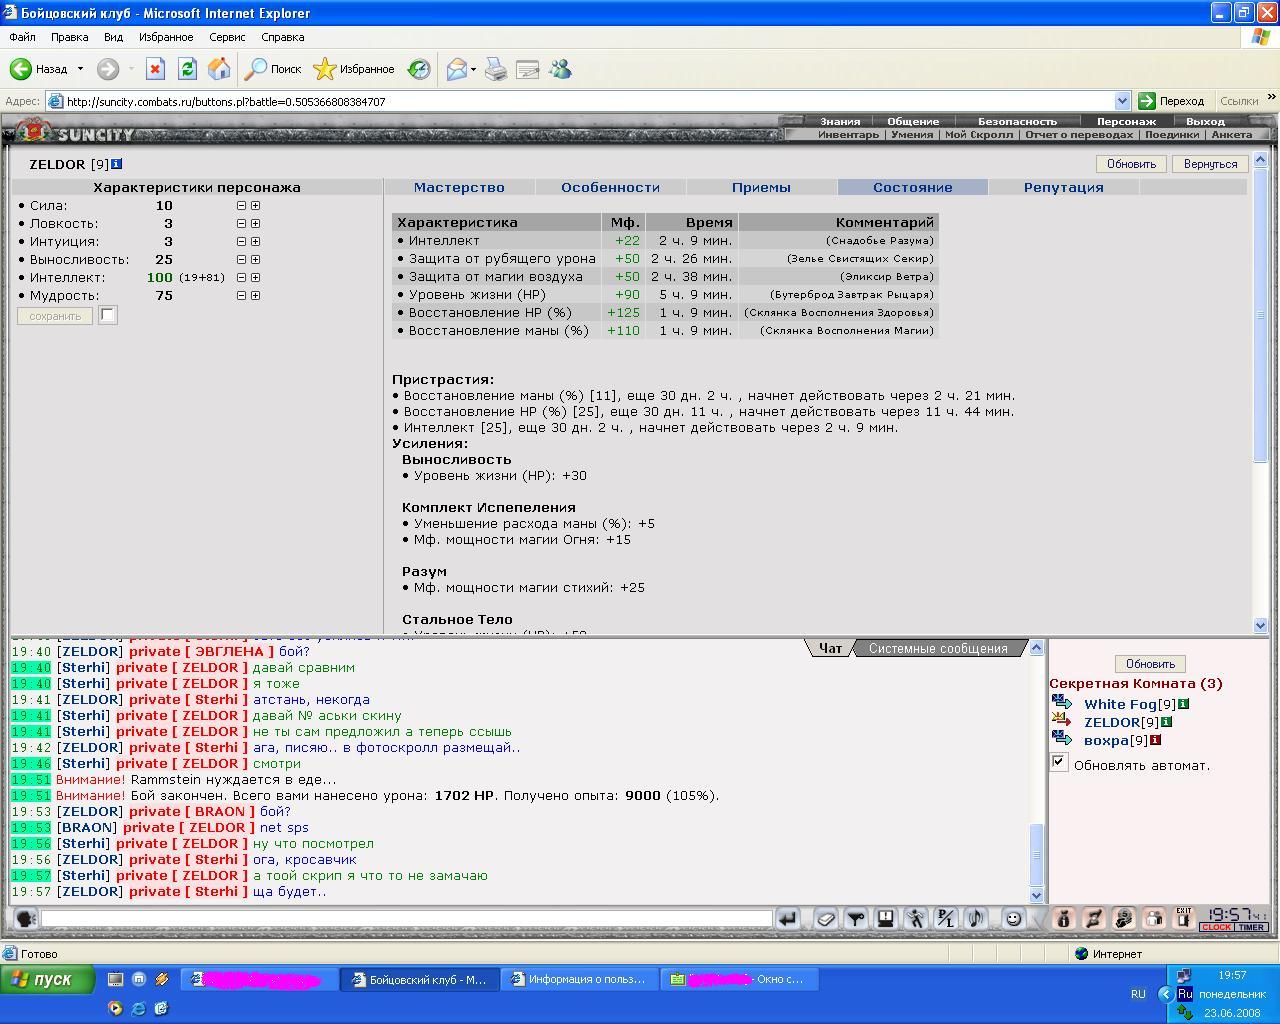The width and height of the screenshot is (1280, 1024).
Task: Open the money bag icon
Action: pos(1064,918)
